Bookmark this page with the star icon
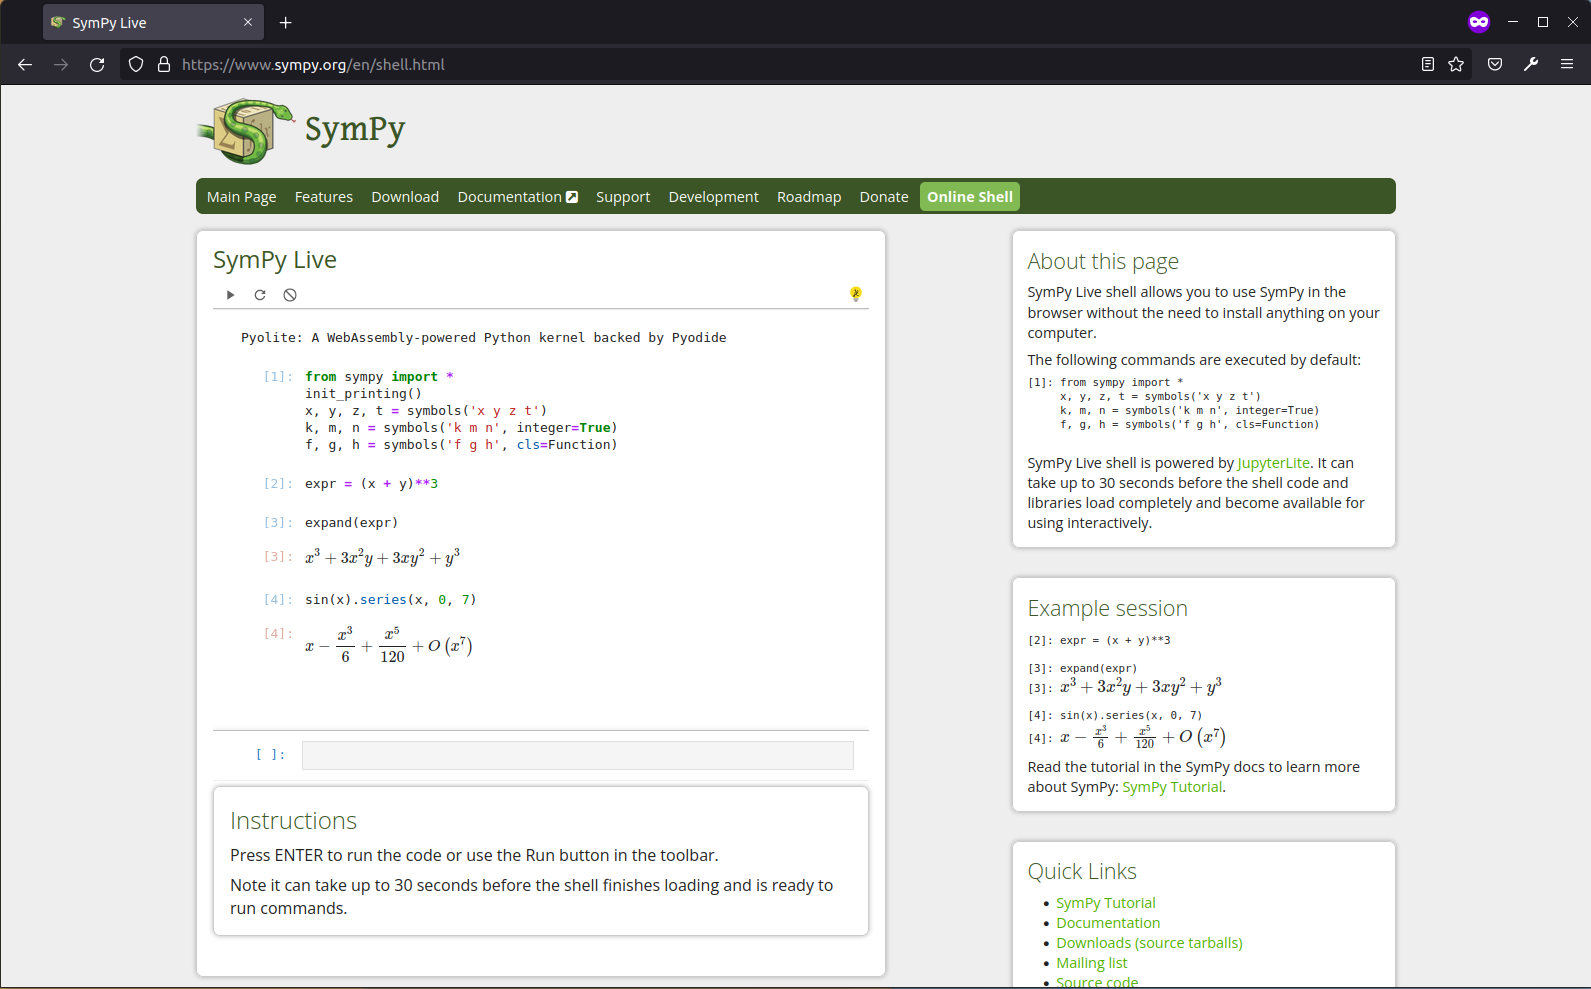This screenshot has height=989, width=1591. click(1456, 65)
